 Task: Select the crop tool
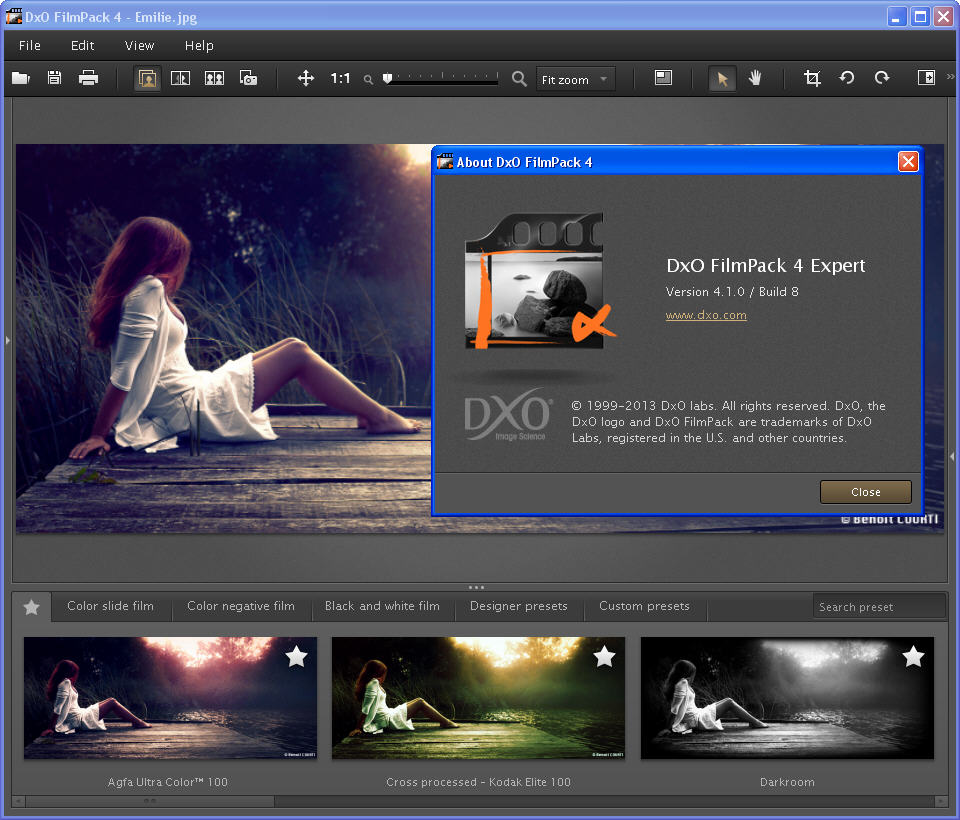coord(812,78)
